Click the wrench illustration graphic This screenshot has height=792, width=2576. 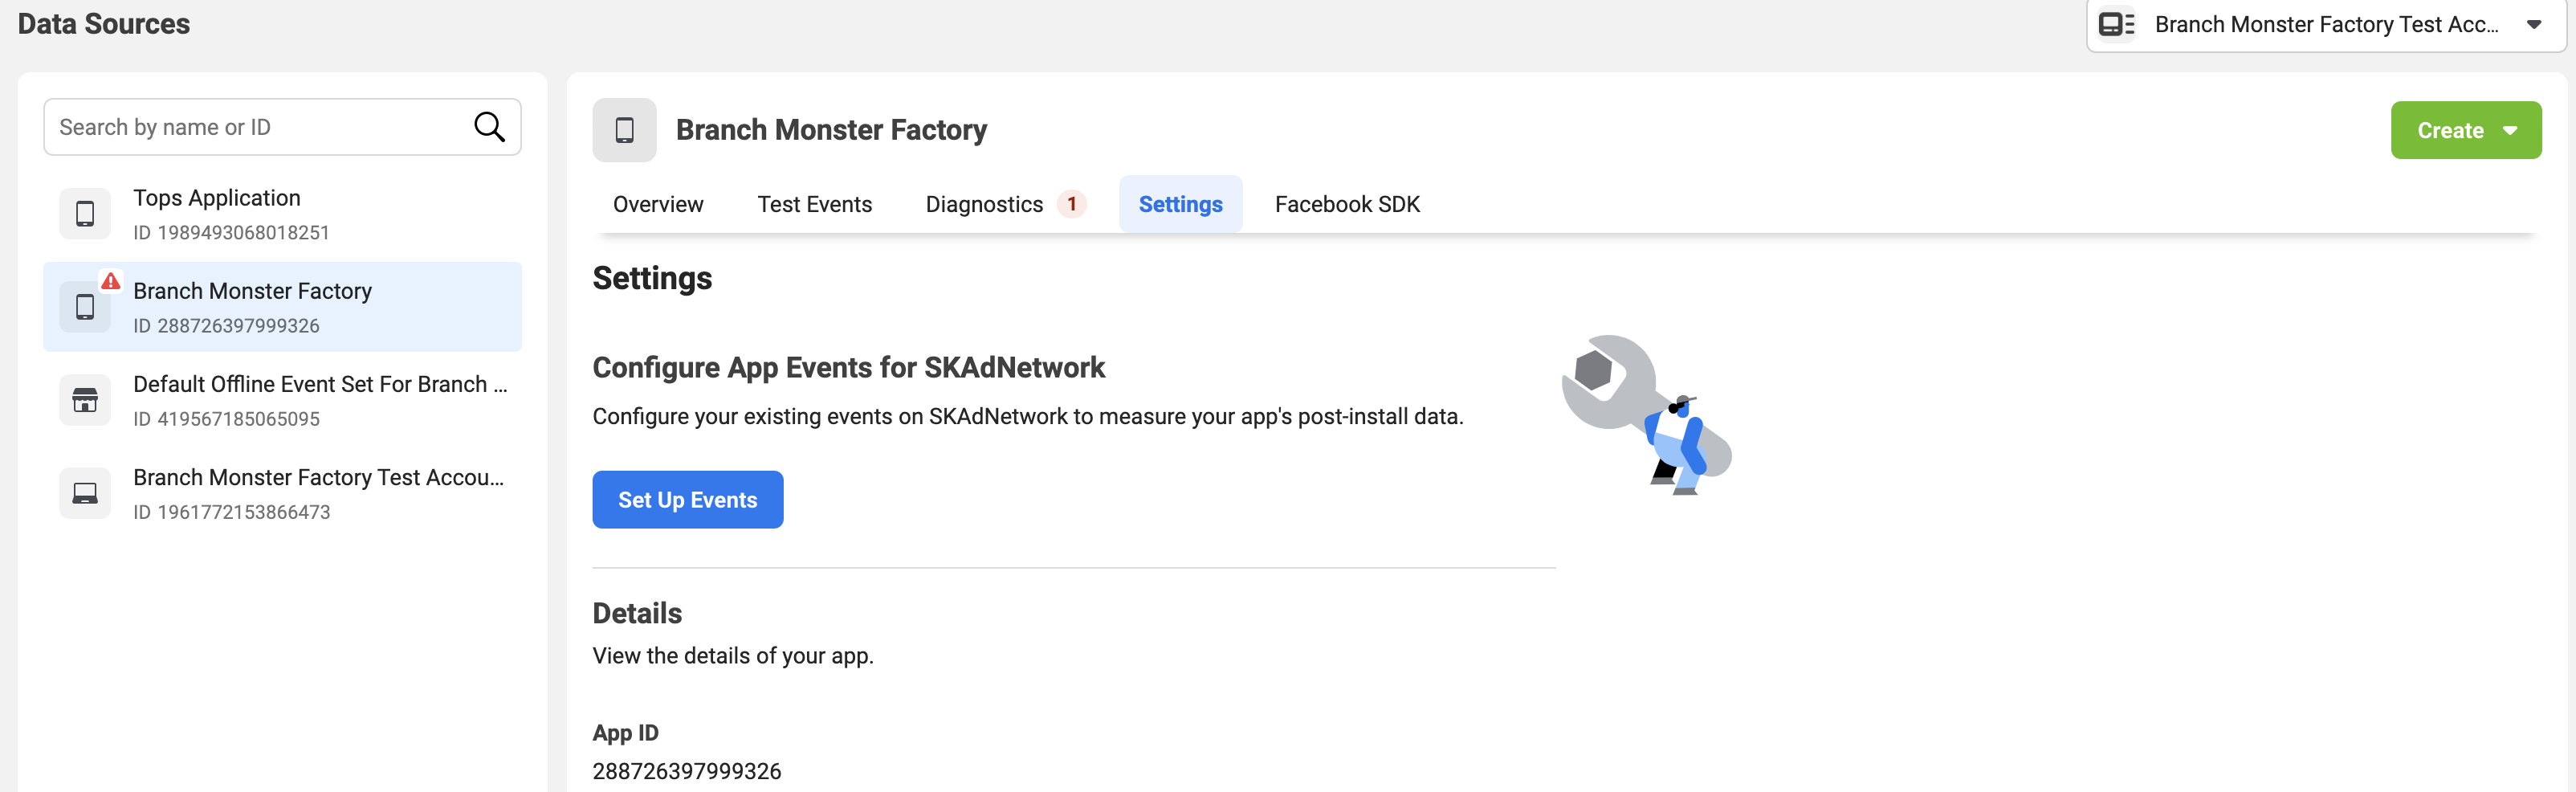click(x=1646, y=414)
